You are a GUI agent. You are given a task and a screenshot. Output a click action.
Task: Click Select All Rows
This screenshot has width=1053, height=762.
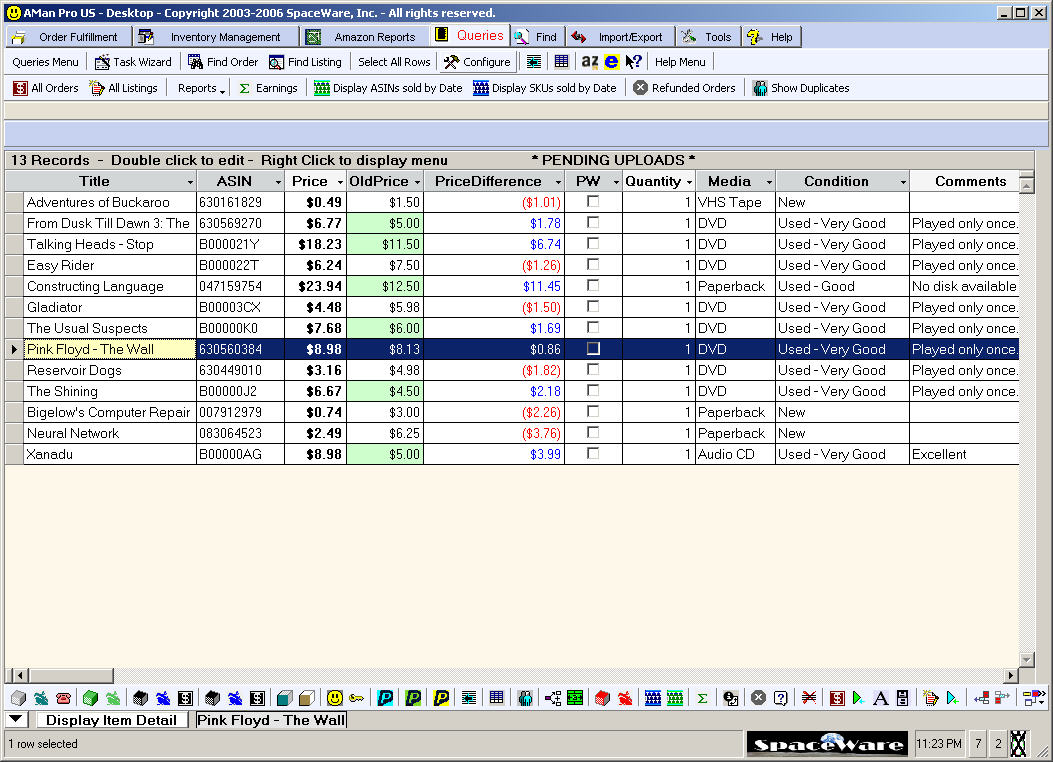pos(394,62)
